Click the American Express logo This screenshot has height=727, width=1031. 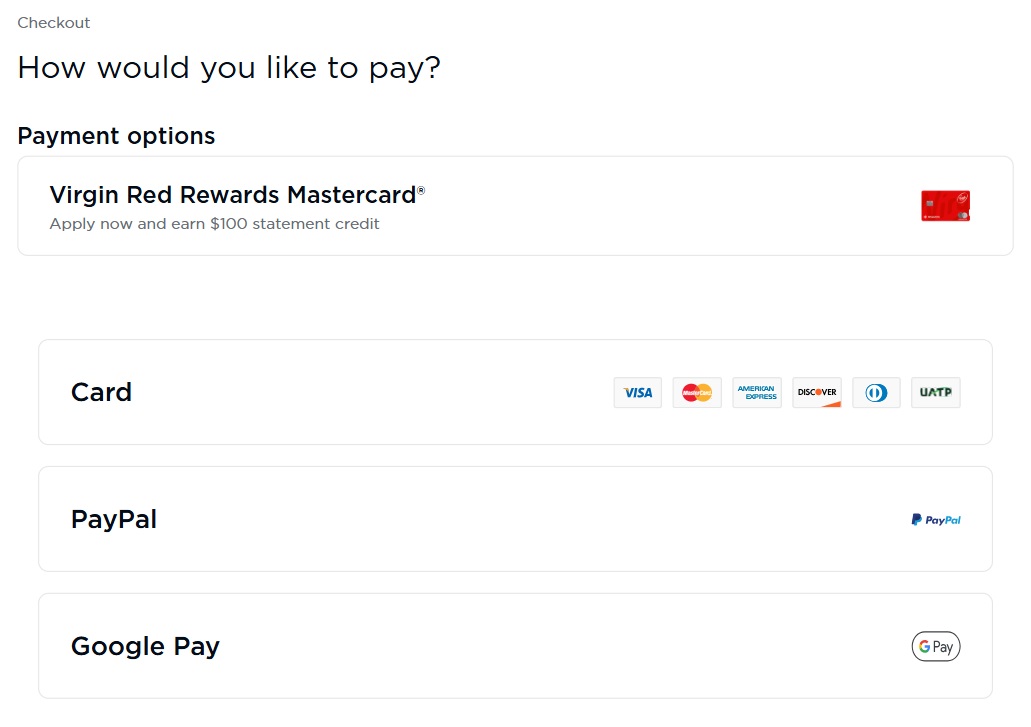[x=757, y=392]
